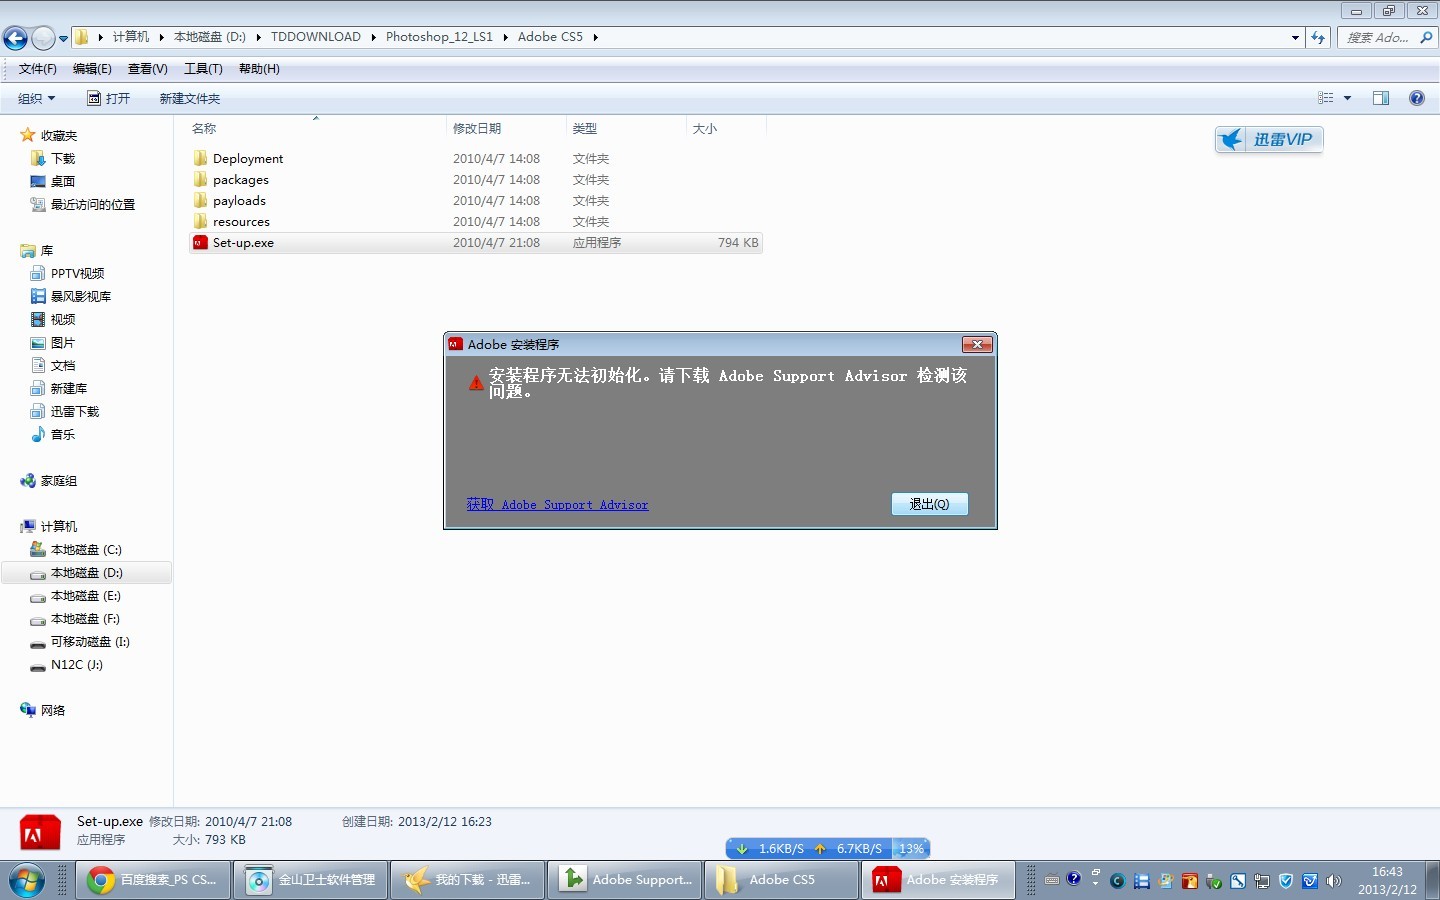Select 迅雷下载 library
This screenshot has height=900, width=1440.
click(75, 411)
